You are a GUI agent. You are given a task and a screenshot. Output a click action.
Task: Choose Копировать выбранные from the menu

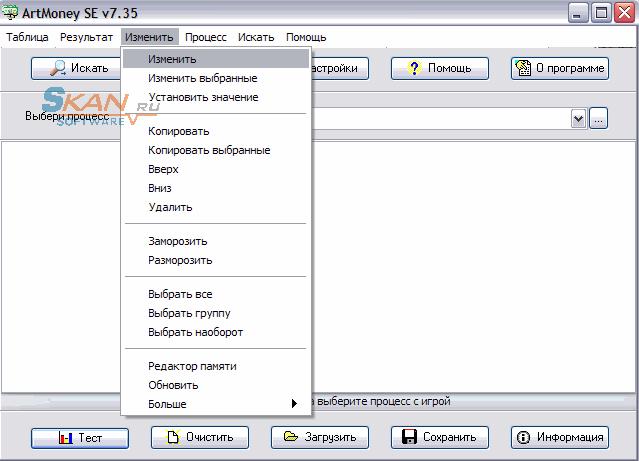[209, 150]
